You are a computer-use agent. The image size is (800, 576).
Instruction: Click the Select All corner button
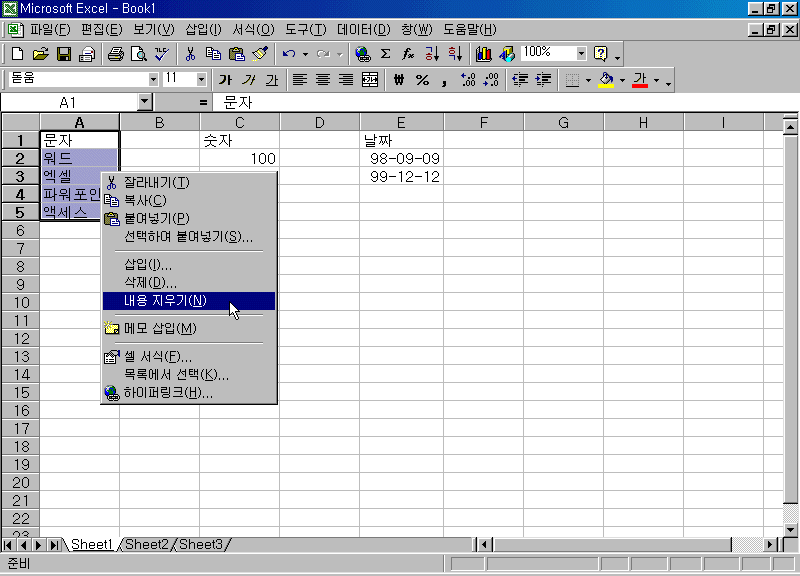click(x=20, y=122)
